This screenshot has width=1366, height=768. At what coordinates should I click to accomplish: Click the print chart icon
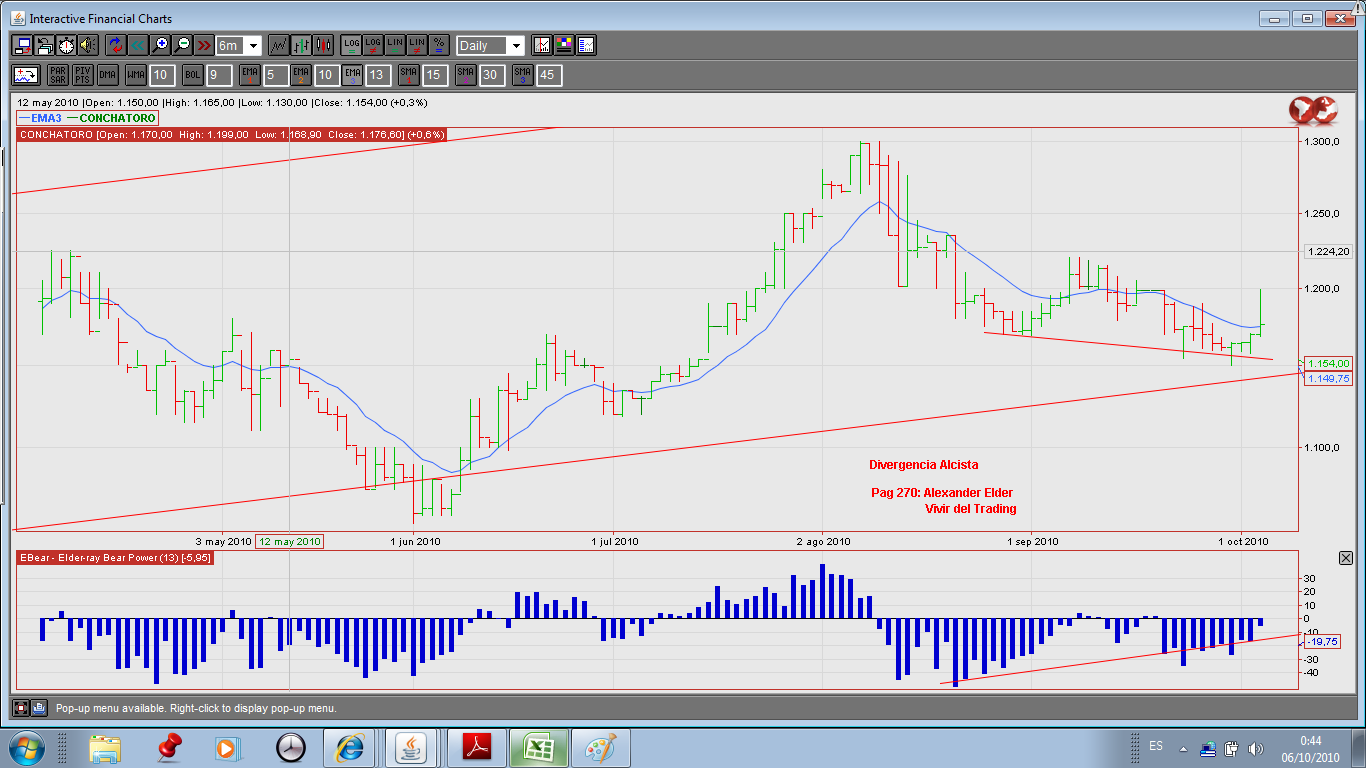pyautogui.click(x=44, y=45)
